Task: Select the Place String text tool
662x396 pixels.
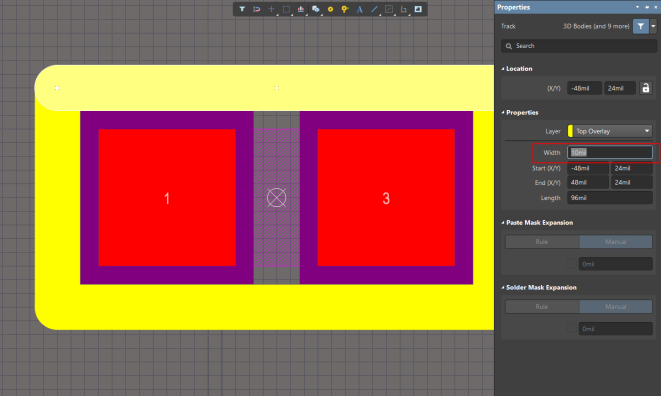Action: point(359,9)
